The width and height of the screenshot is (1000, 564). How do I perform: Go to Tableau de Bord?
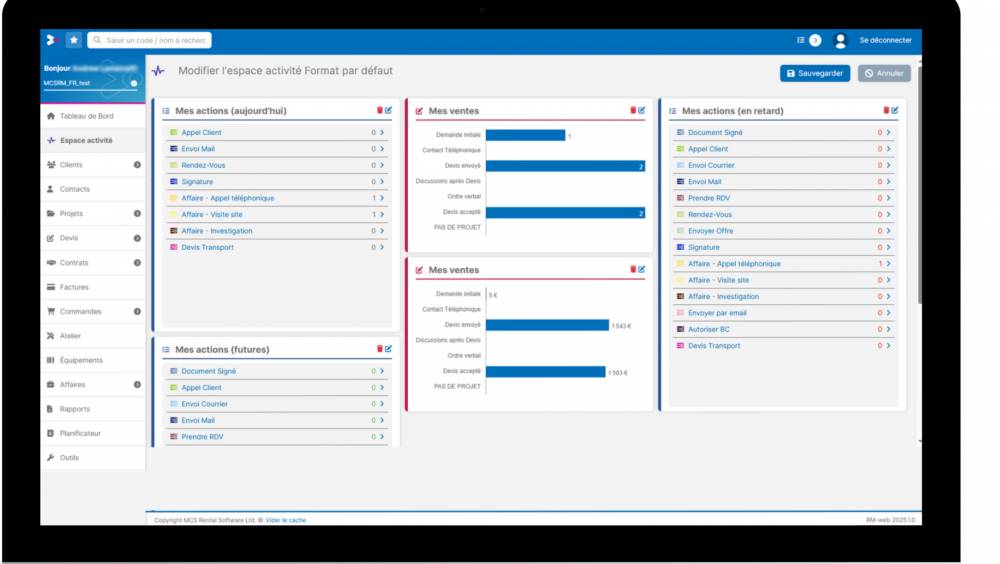[x=86, y=116]
